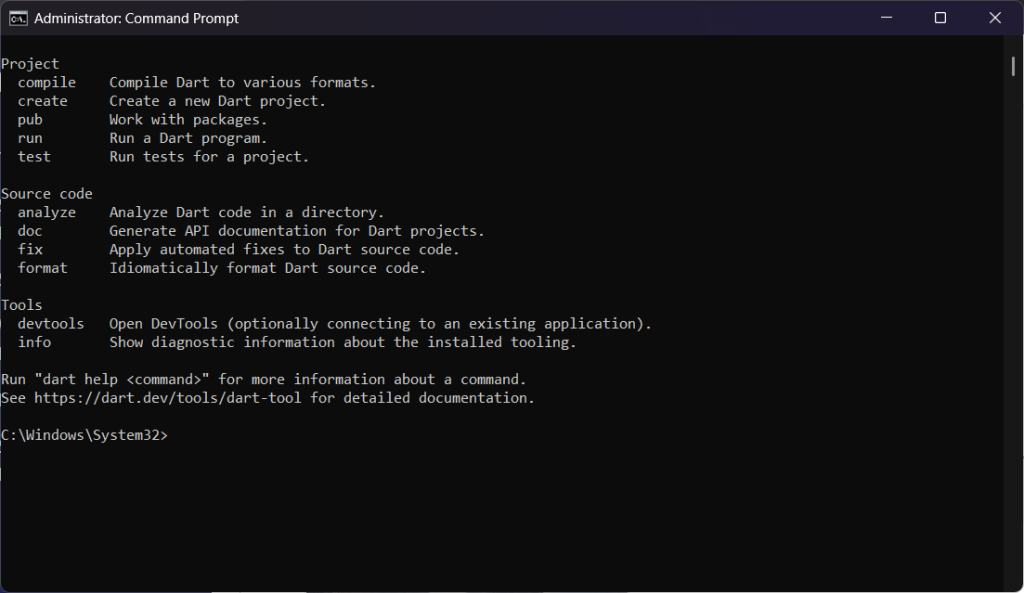1024x593 pixels.
Task: Click the "create" command name
Action: point(42,101)
